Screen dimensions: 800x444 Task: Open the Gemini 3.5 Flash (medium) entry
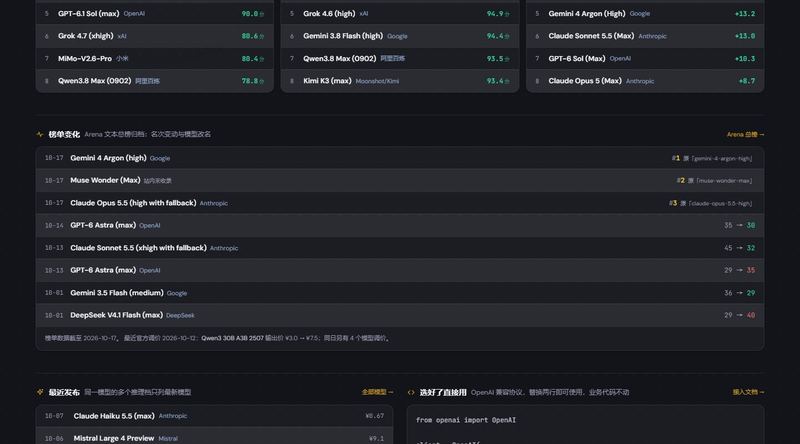(x=400, y=293)
